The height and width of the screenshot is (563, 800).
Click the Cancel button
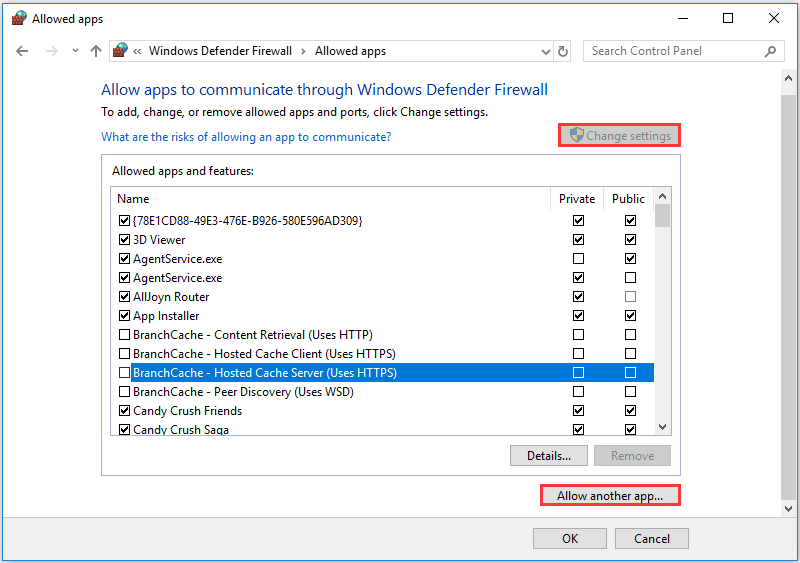pos(652,538)
